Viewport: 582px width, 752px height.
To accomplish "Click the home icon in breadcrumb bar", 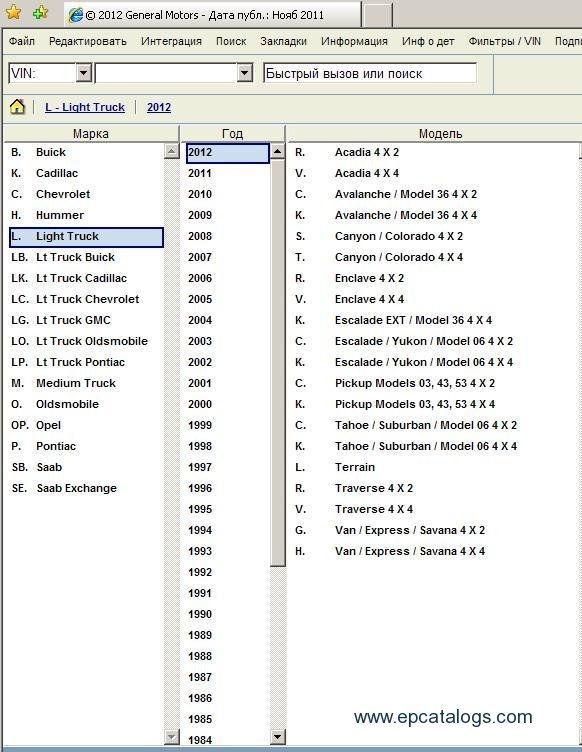I will pyautogui.click(x=17, y=106).
